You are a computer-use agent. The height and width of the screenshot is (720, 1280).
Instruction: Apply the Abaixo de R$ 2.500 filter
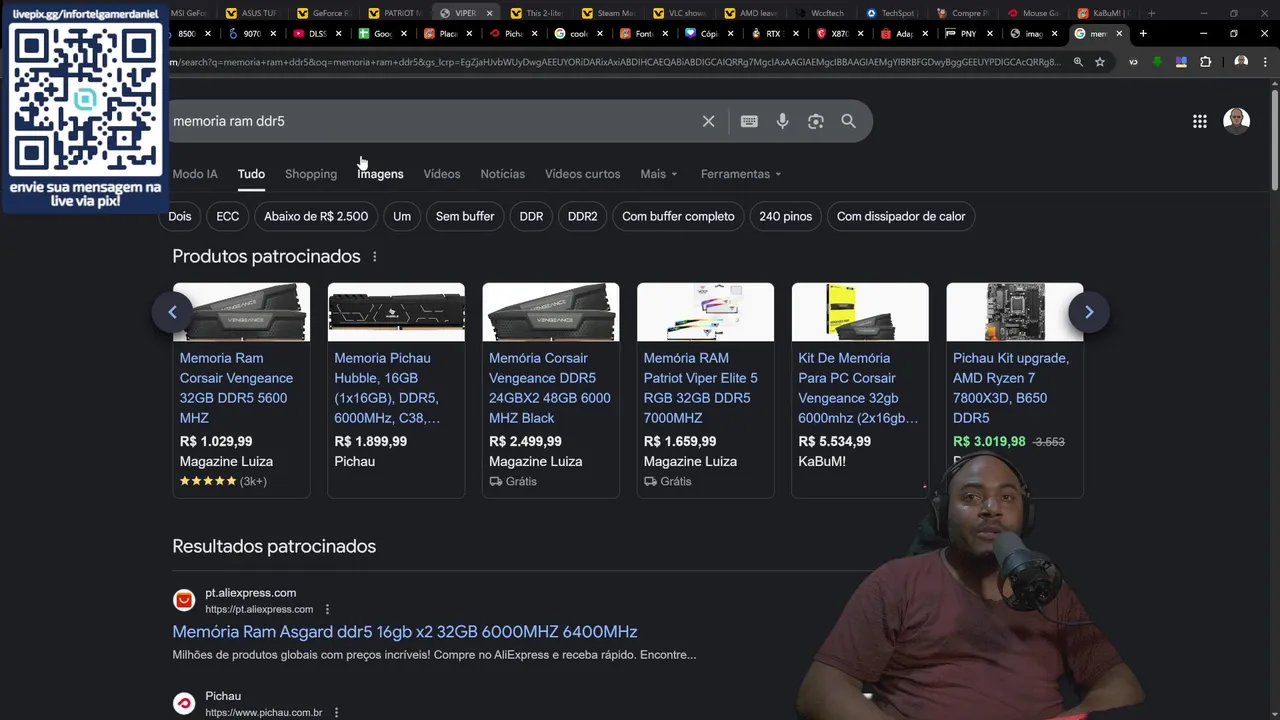point(316,216)
